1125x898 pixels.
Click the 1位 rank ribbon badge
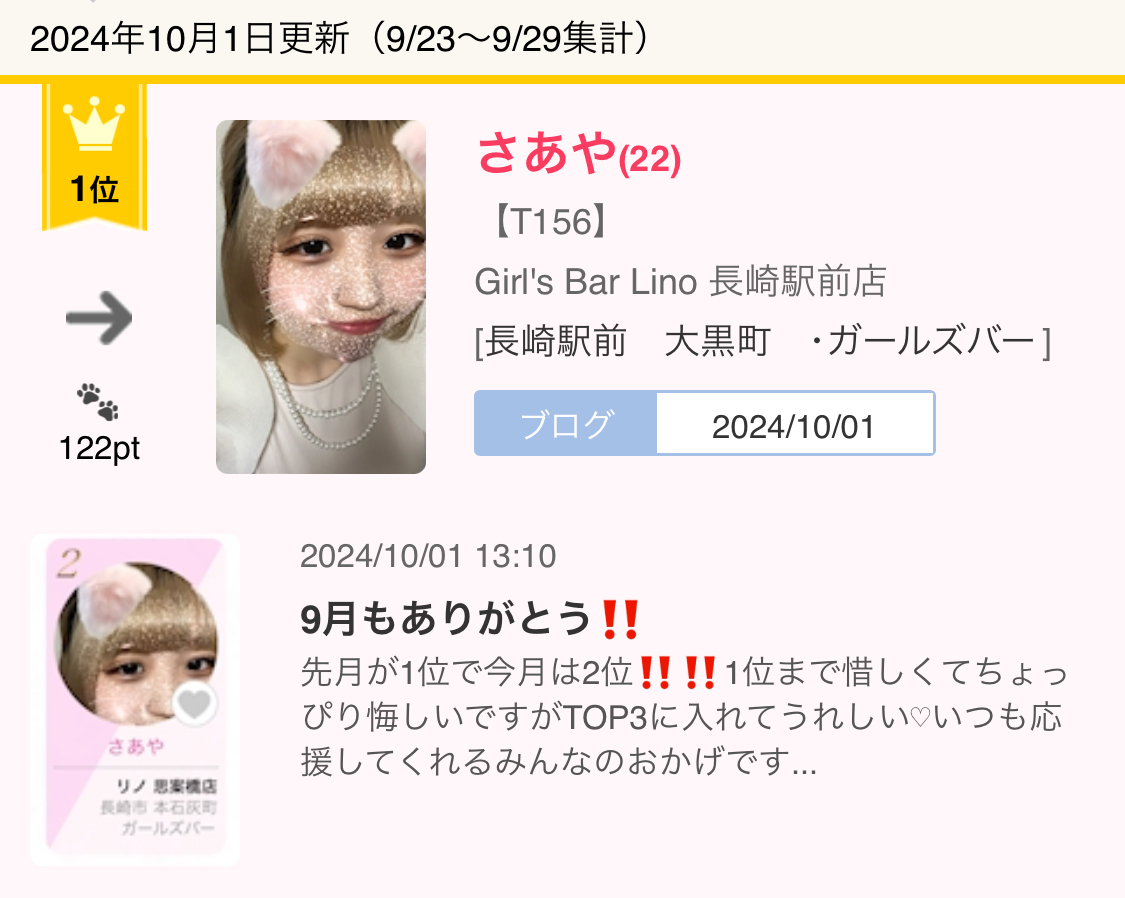(95, 158)
